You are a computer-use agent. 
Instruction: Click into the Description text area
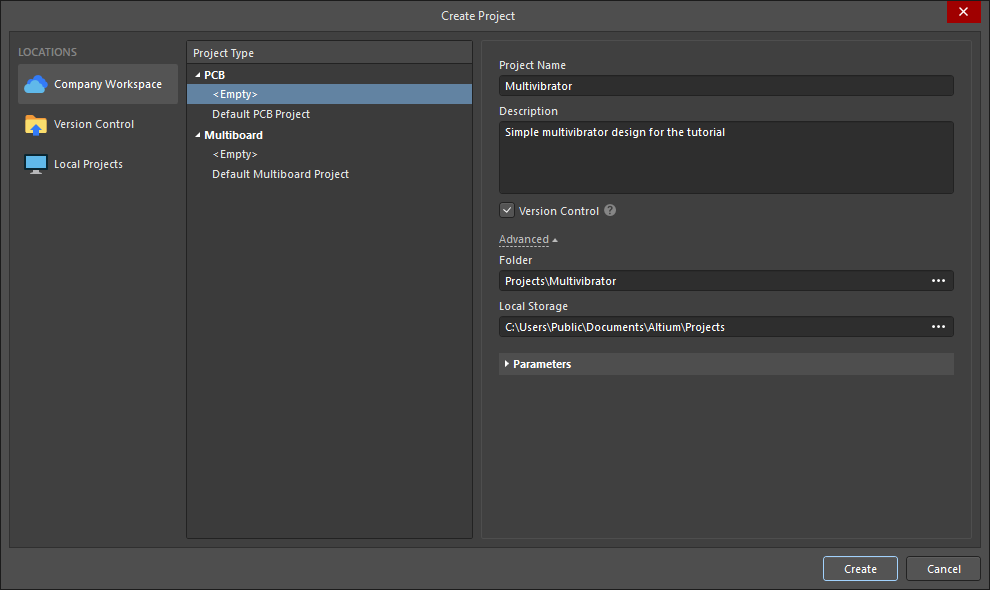point(725,157)
